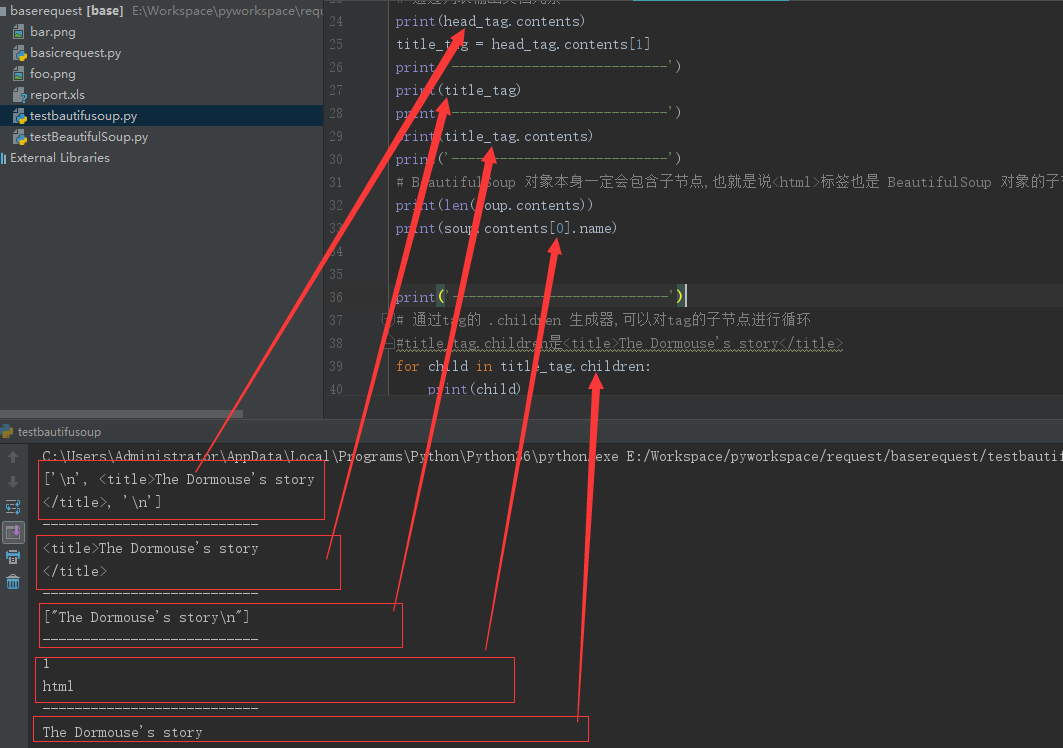The height and width of the screenshot is (748, 1063).
Task: Collapse the baserequest project root
Action: coord(5,11)
